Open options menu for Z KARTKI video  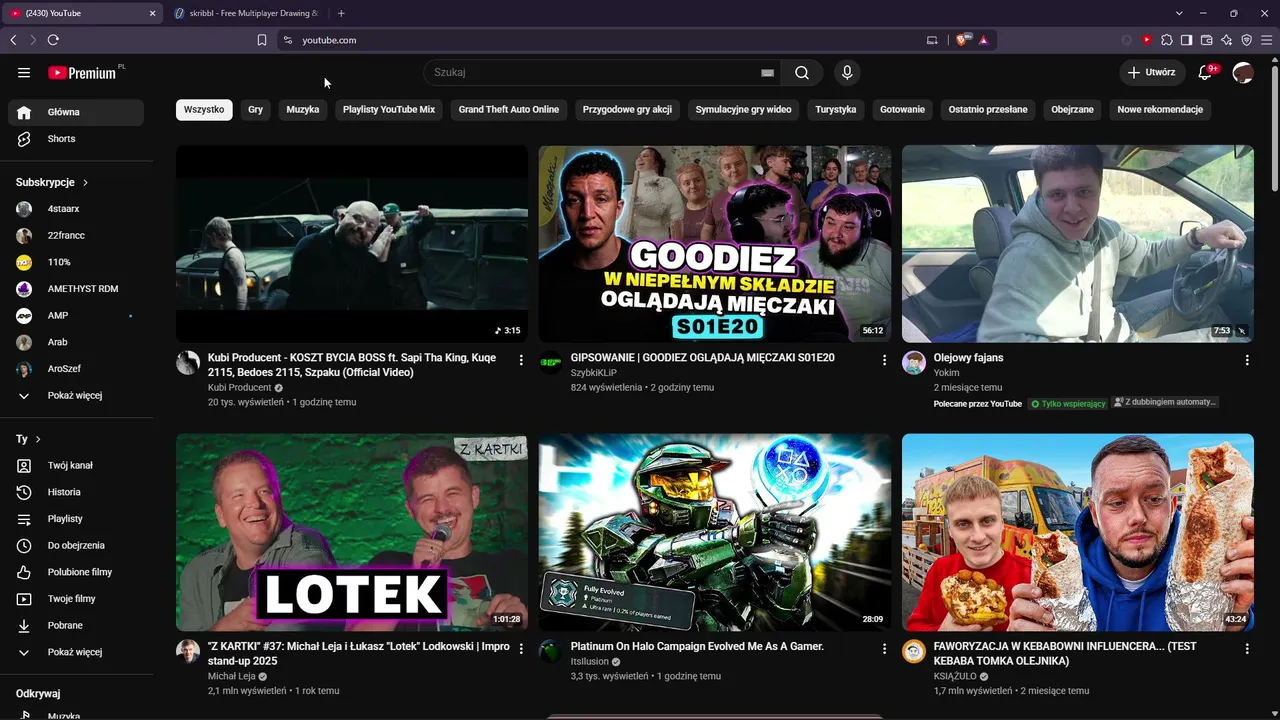(x=521, y=648)
